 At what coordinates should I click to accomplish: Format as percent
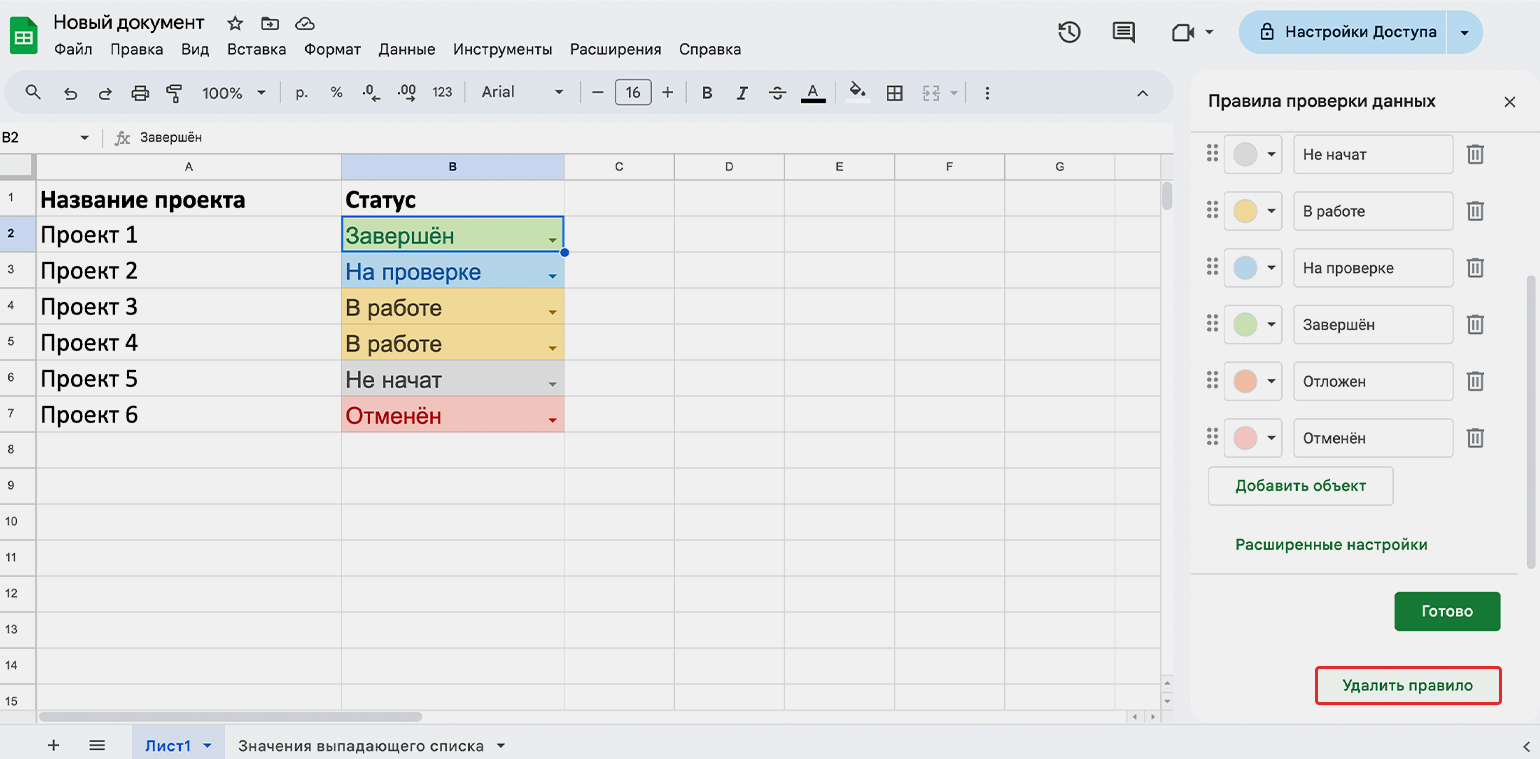336,92
